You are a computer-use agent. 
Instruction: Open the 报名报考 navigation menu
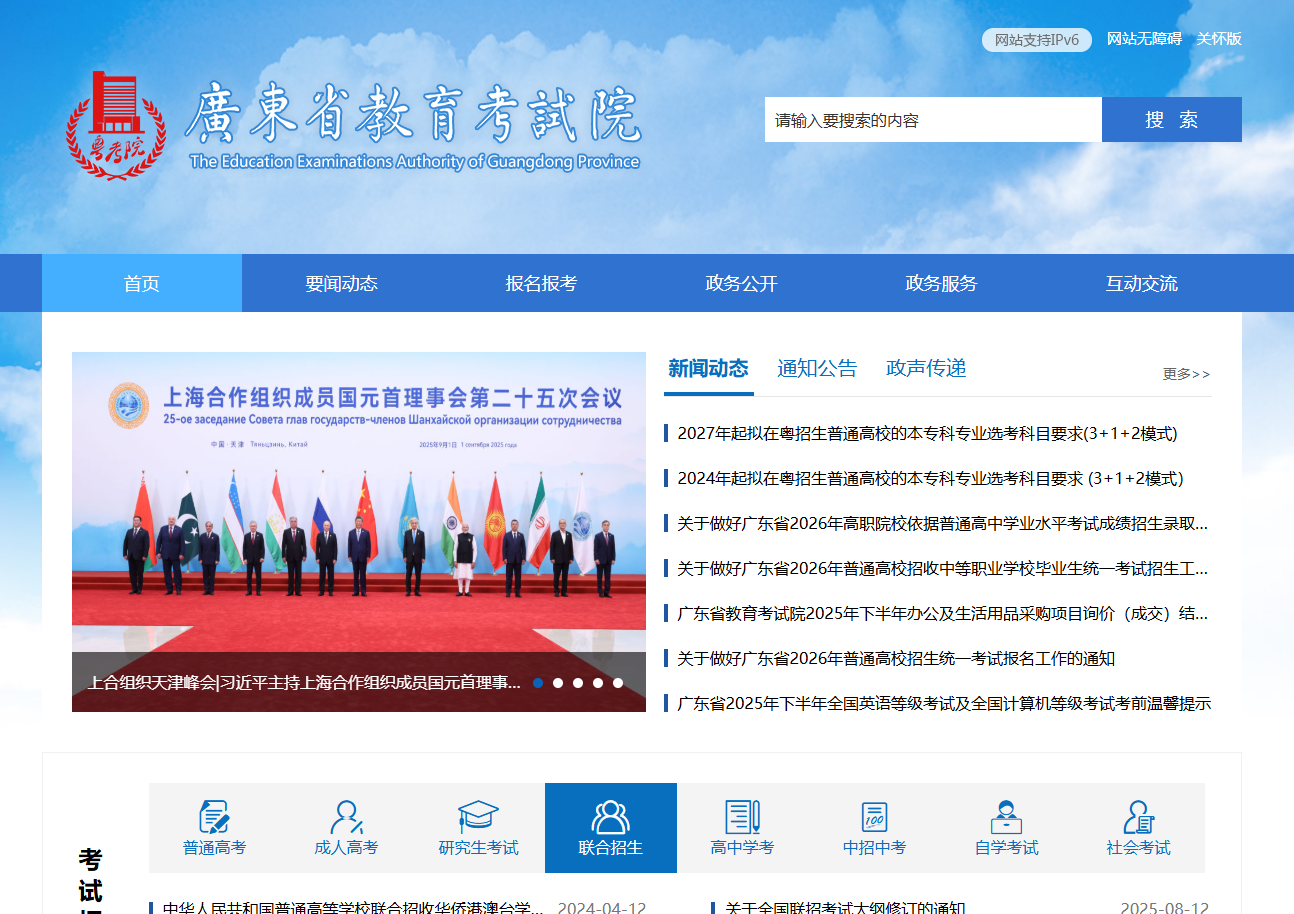pyautogui.click(x=541, y=283)
